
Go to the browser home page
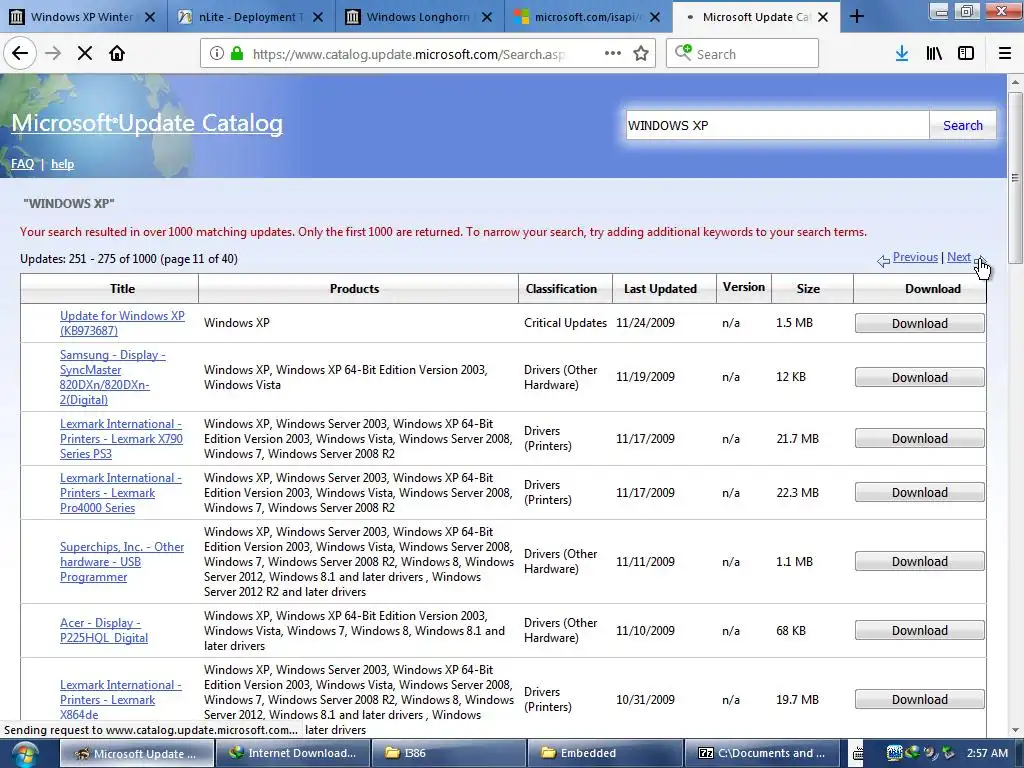[117, 54]
